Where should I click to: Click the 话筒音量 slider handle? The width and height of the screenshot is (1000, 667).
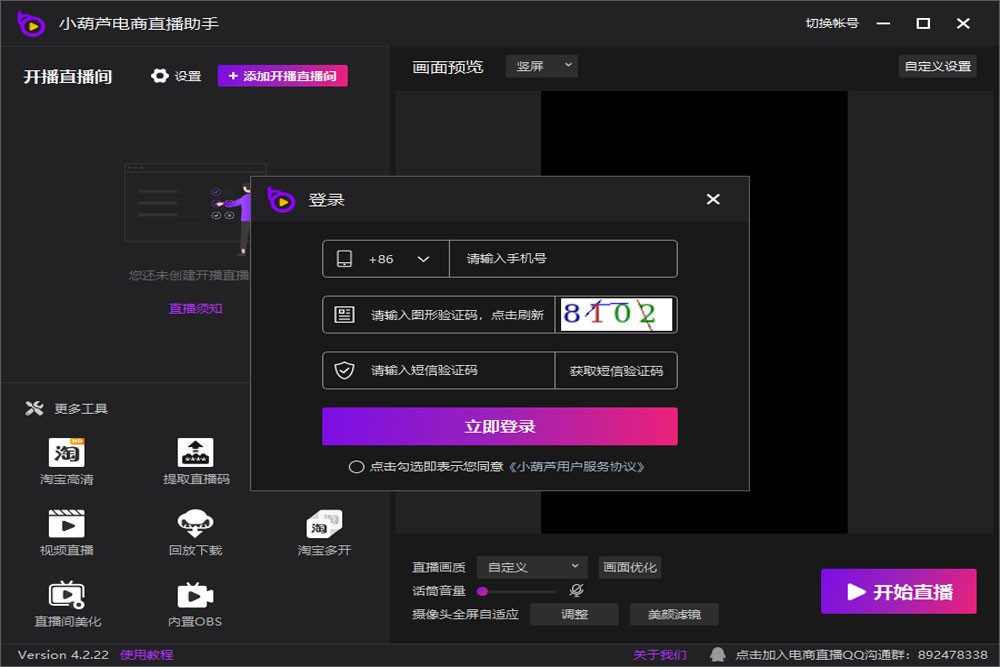click(483, 591)
